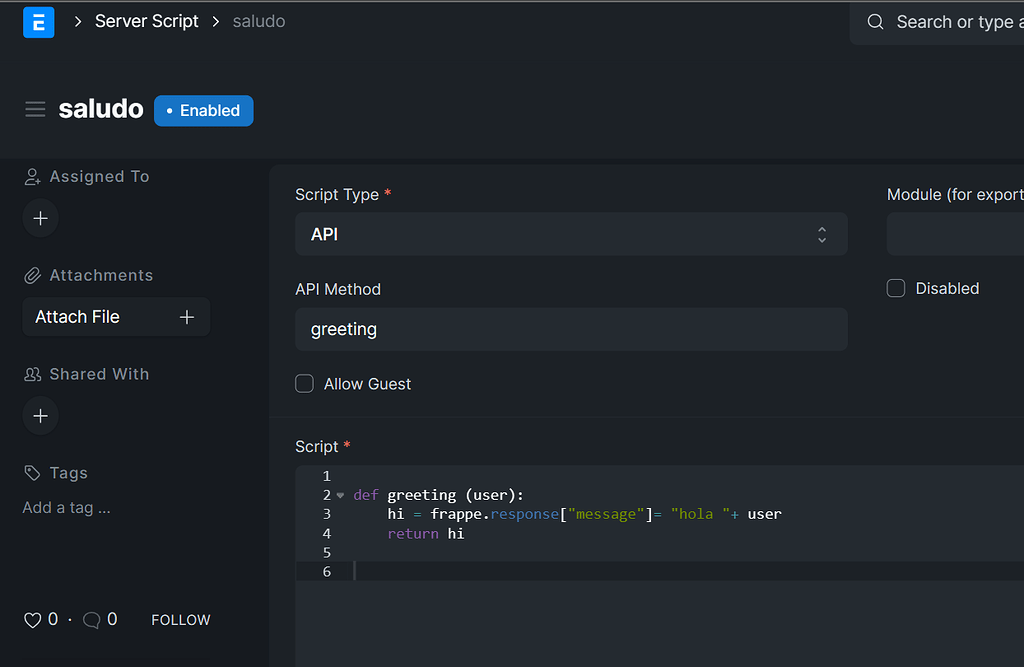Open comments via the speech bubble icon
The height and width of the screenshot is (667, 1024).
[91, 619]
